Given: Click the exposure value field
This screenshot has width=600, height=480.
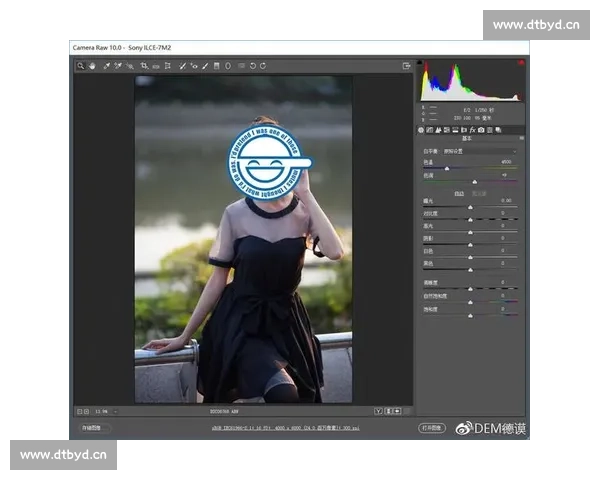Looking at the screenshot, I should [507, 201].
